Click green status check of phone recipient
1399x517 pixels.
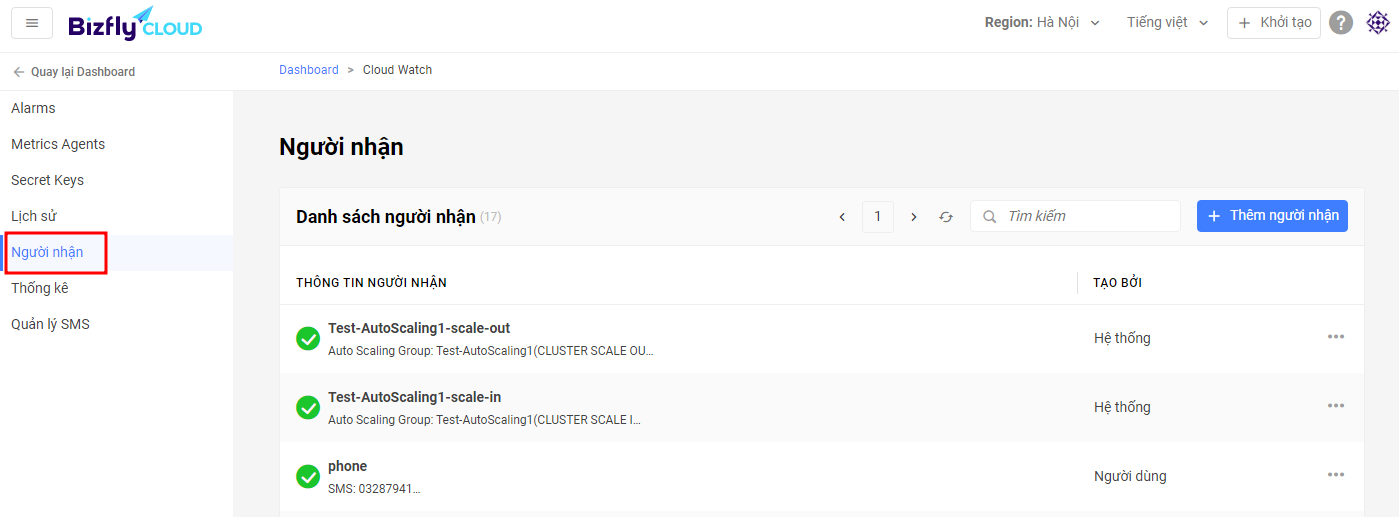[x=308, y=477]
